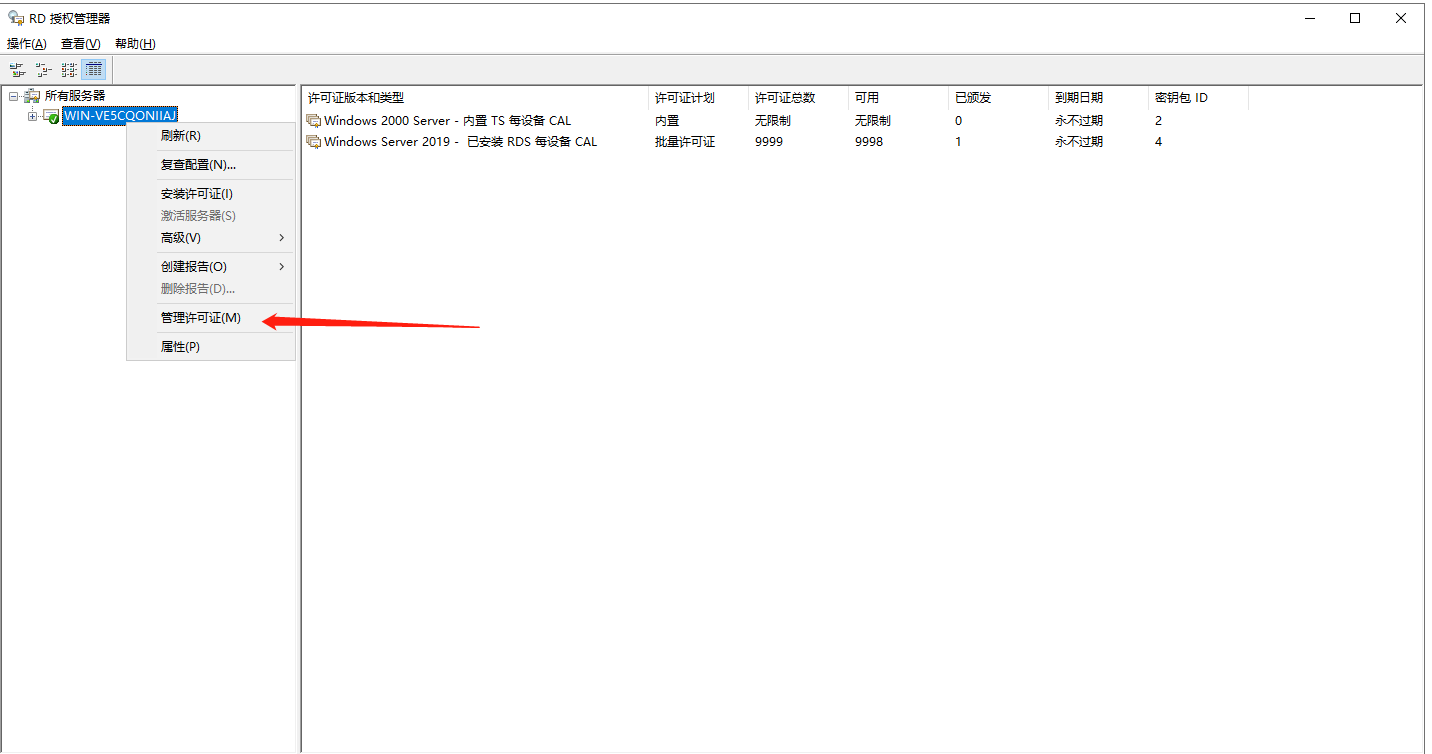This screenshot has width=1432, height=754.
Task: Maximize the RD 授权管理器 window
Action: (1355, 18)
